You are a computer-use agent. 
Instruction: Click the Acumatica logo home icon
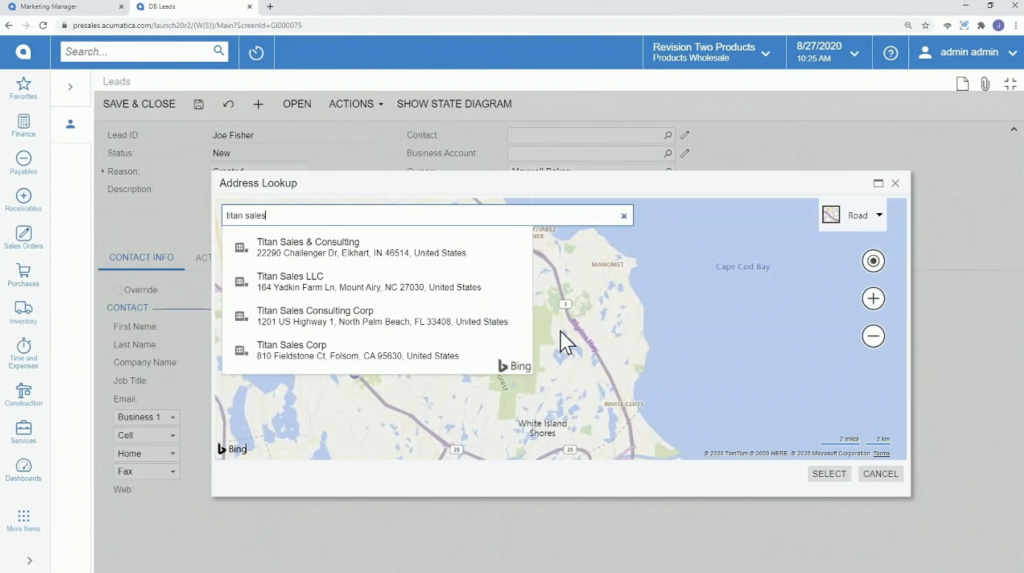24,52
